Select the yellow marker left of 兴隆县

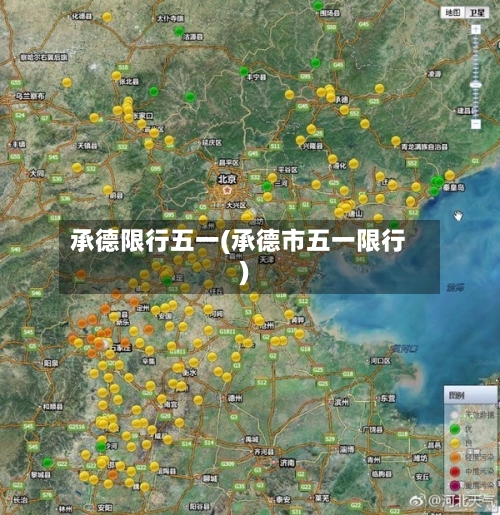click(300, 140)
